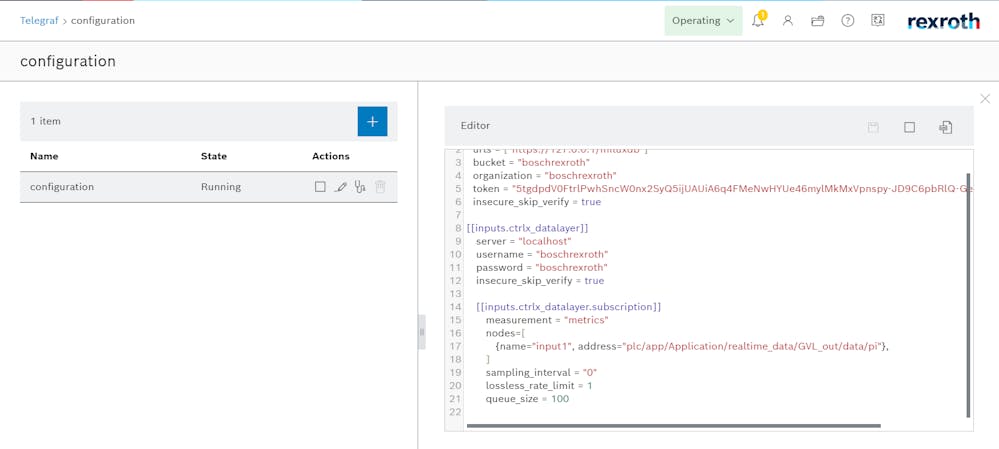Click the square icon in Editor toolbar
The width and height of the screenshot is (999, 449).
point(909,127)
